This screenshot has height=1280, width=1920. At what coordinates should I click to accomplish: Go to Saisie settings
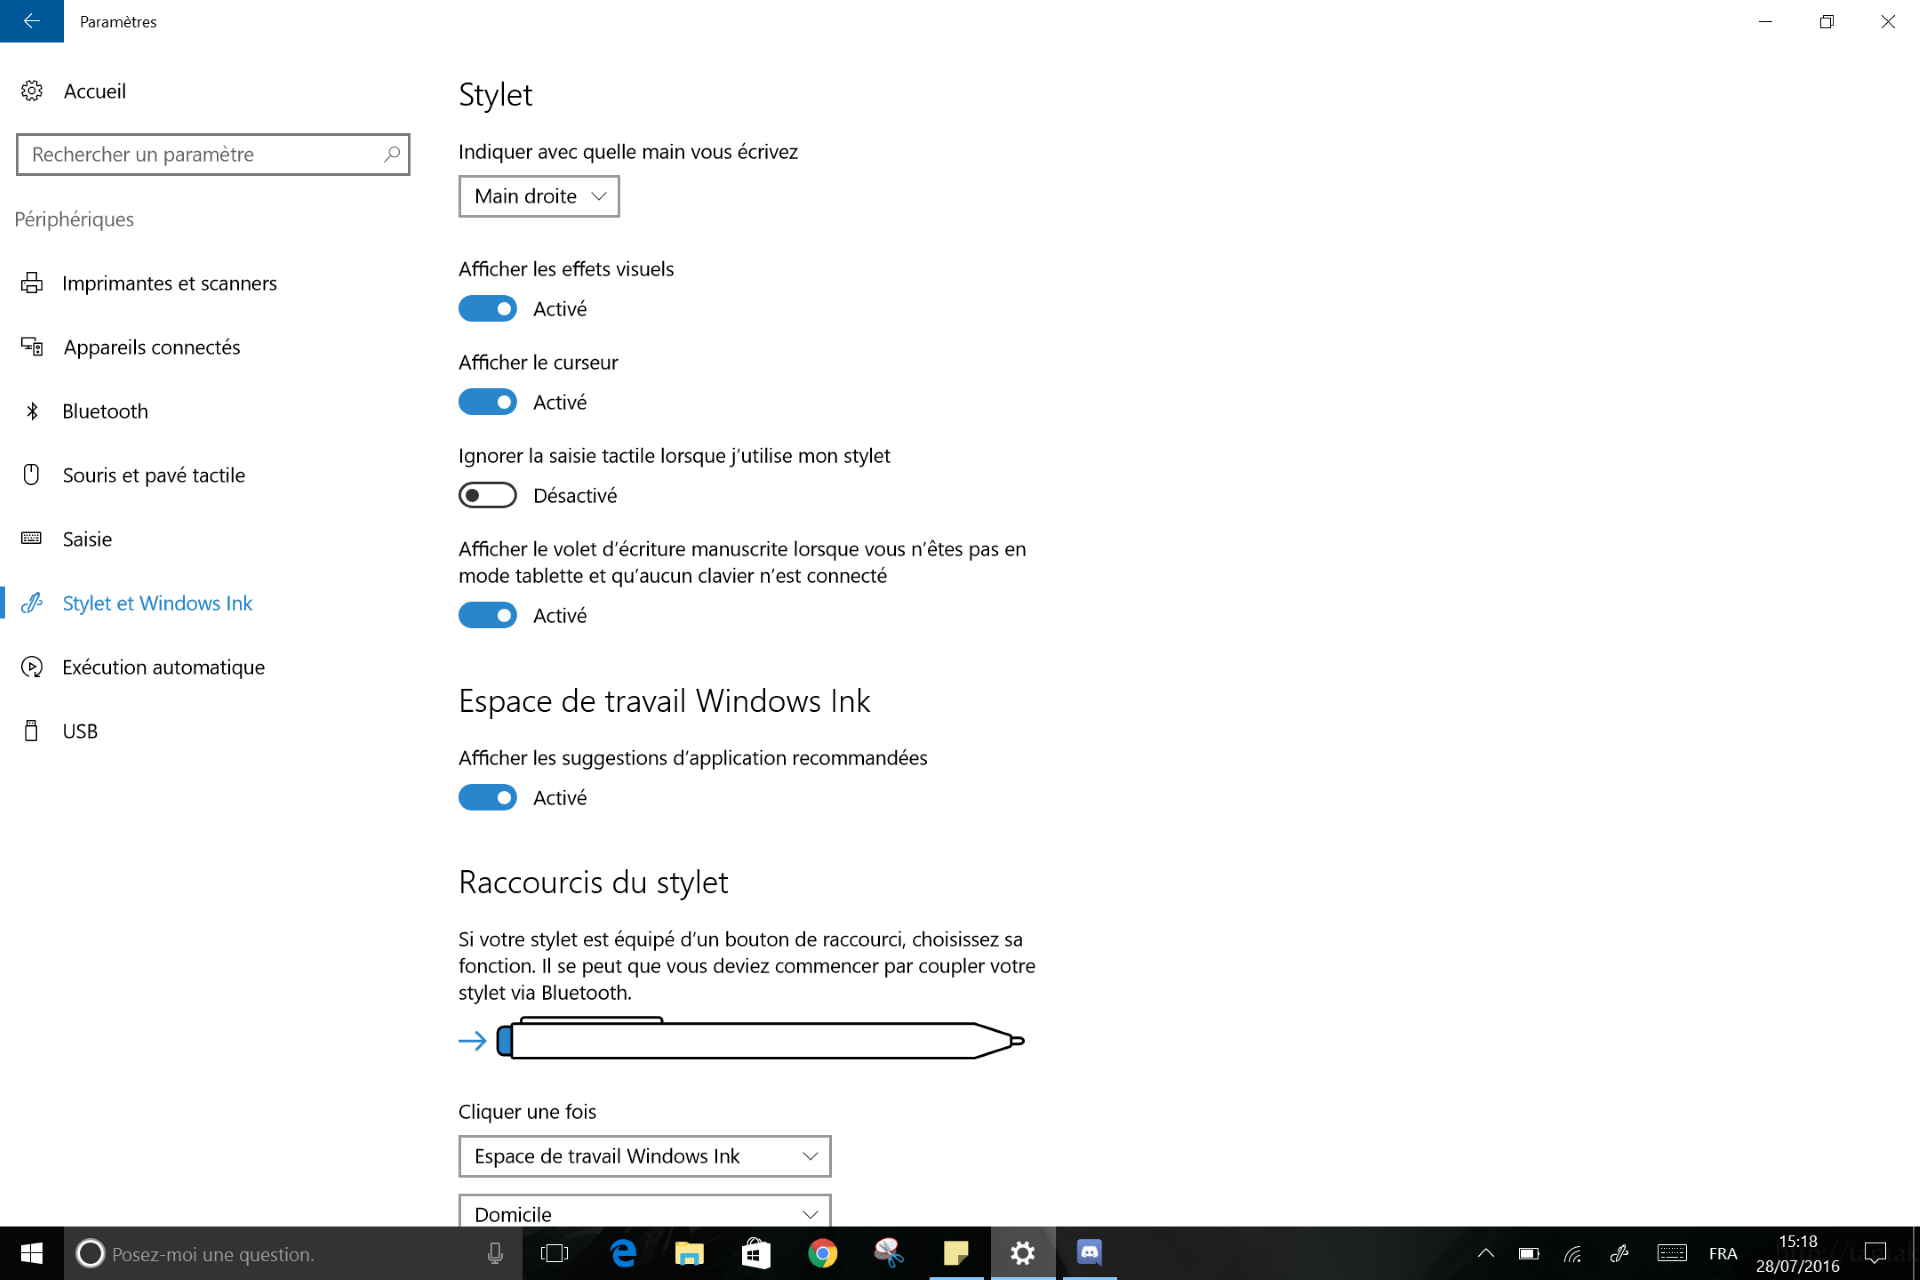pos(87,539)
